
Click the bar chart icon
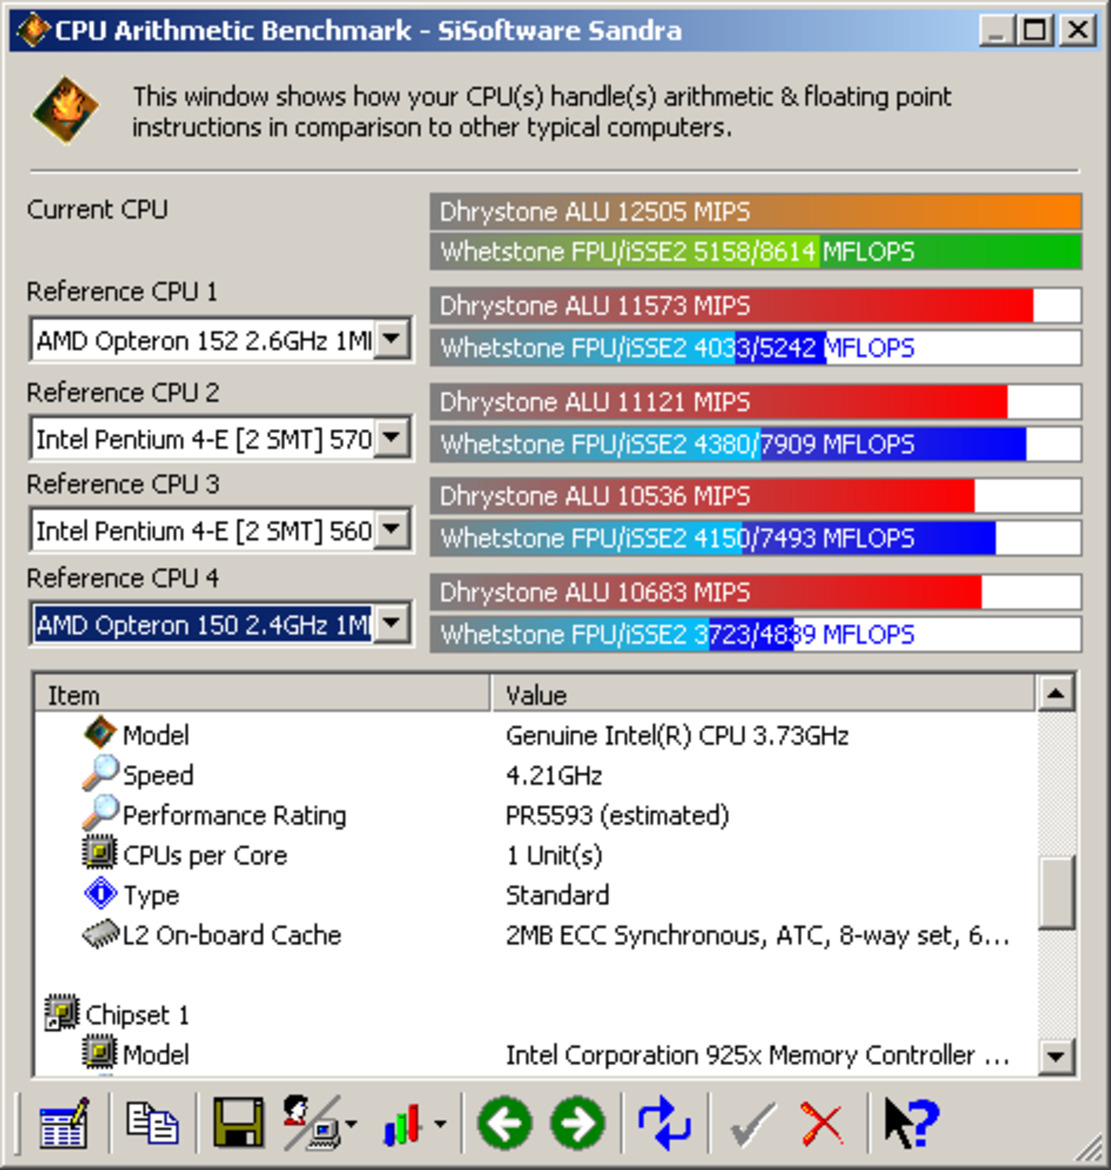tap(402, 1124)
